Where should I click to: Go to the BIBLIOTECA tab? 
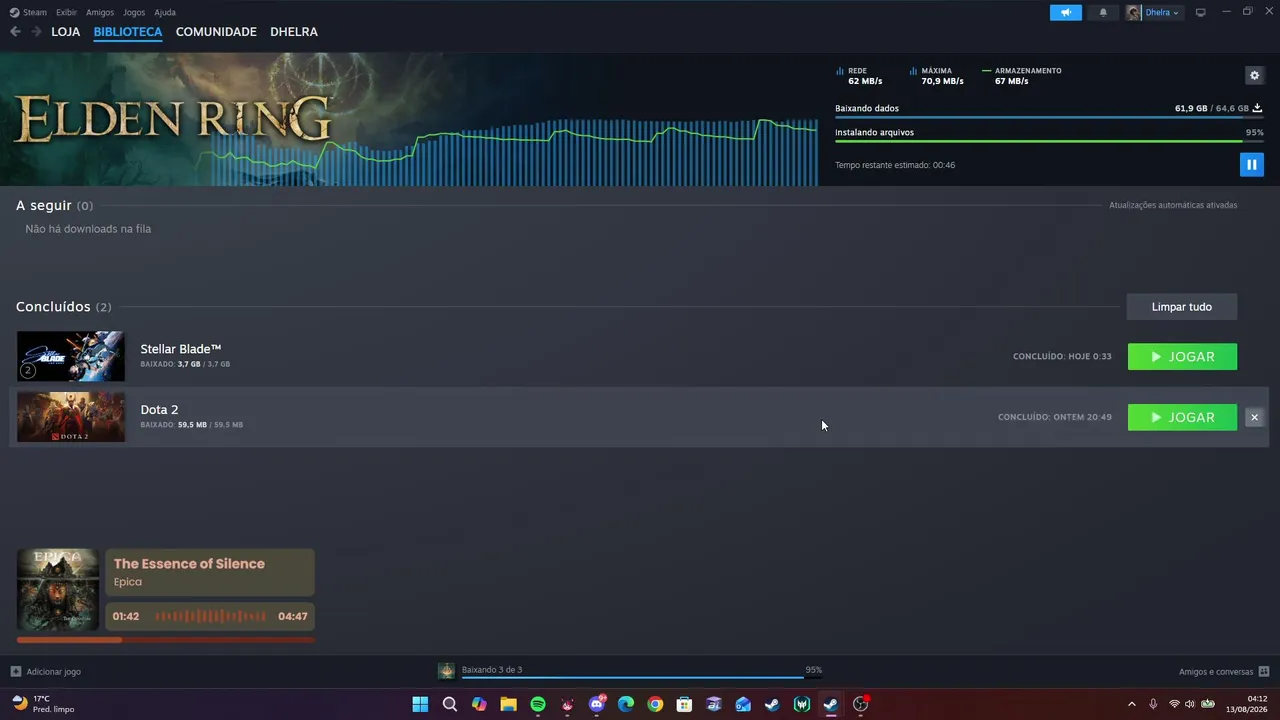point(128,32)
